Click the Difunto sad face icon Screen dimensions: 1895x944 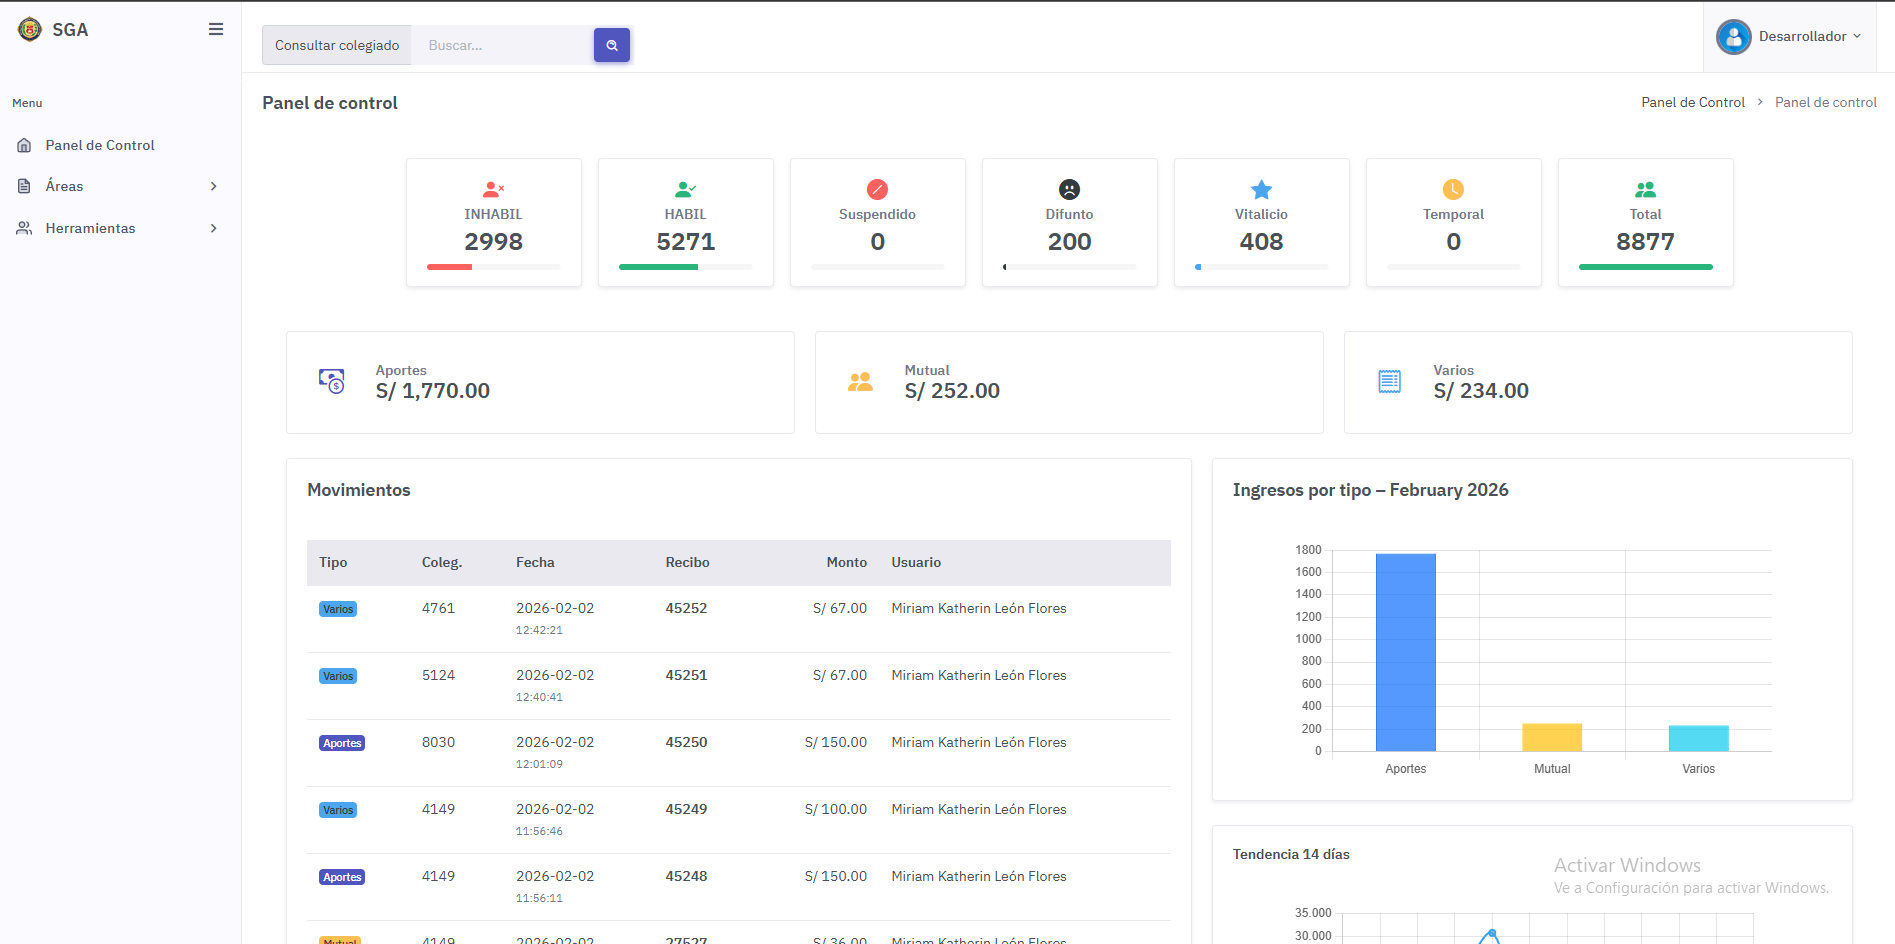1069,189
